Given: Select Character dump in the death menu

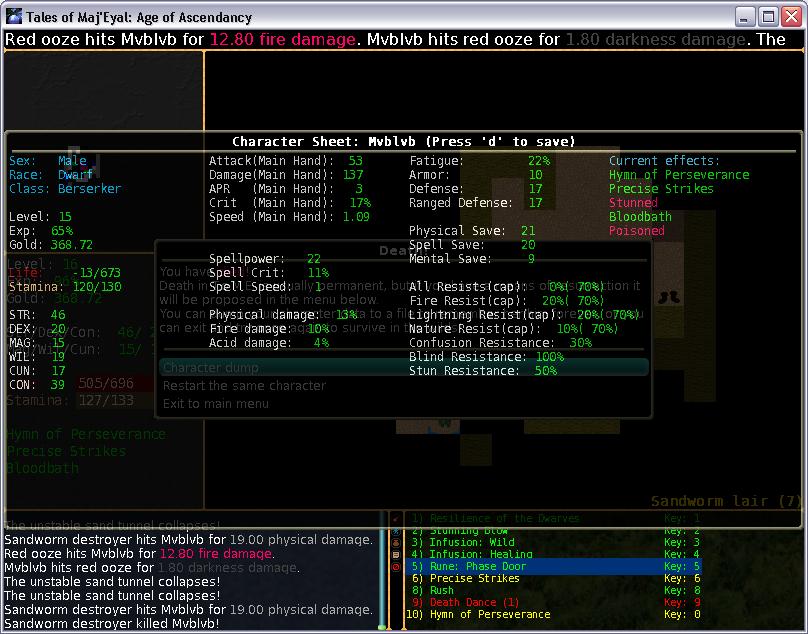Looking at the screenshot, I should click(x=403, y=368).
